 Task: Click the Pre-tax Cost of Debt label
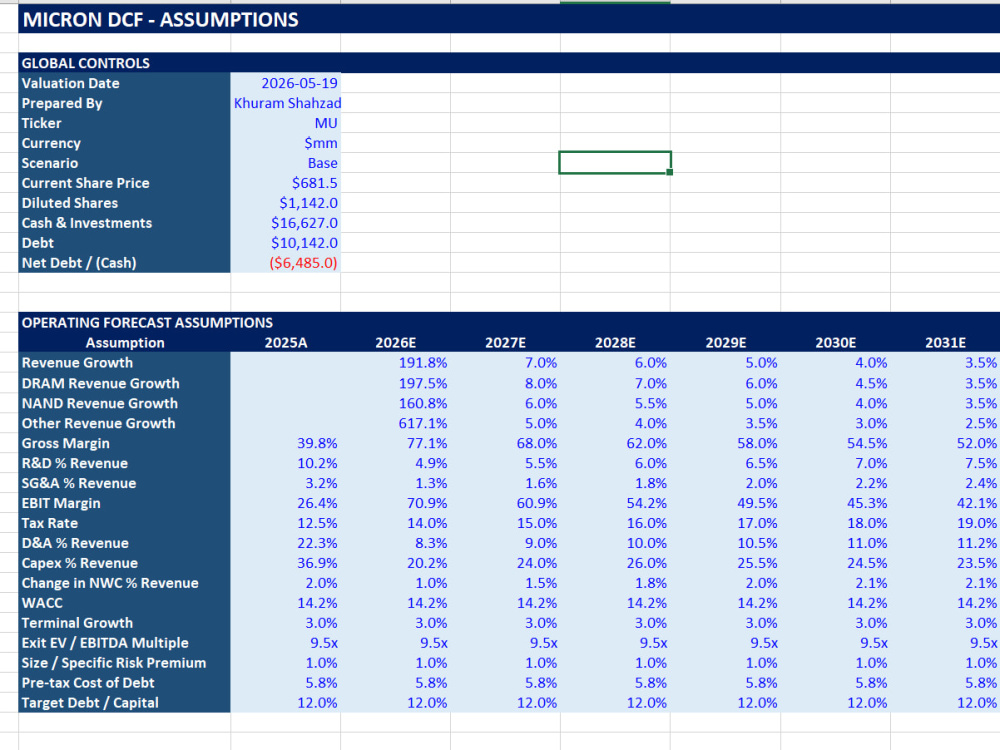(88, 683)
